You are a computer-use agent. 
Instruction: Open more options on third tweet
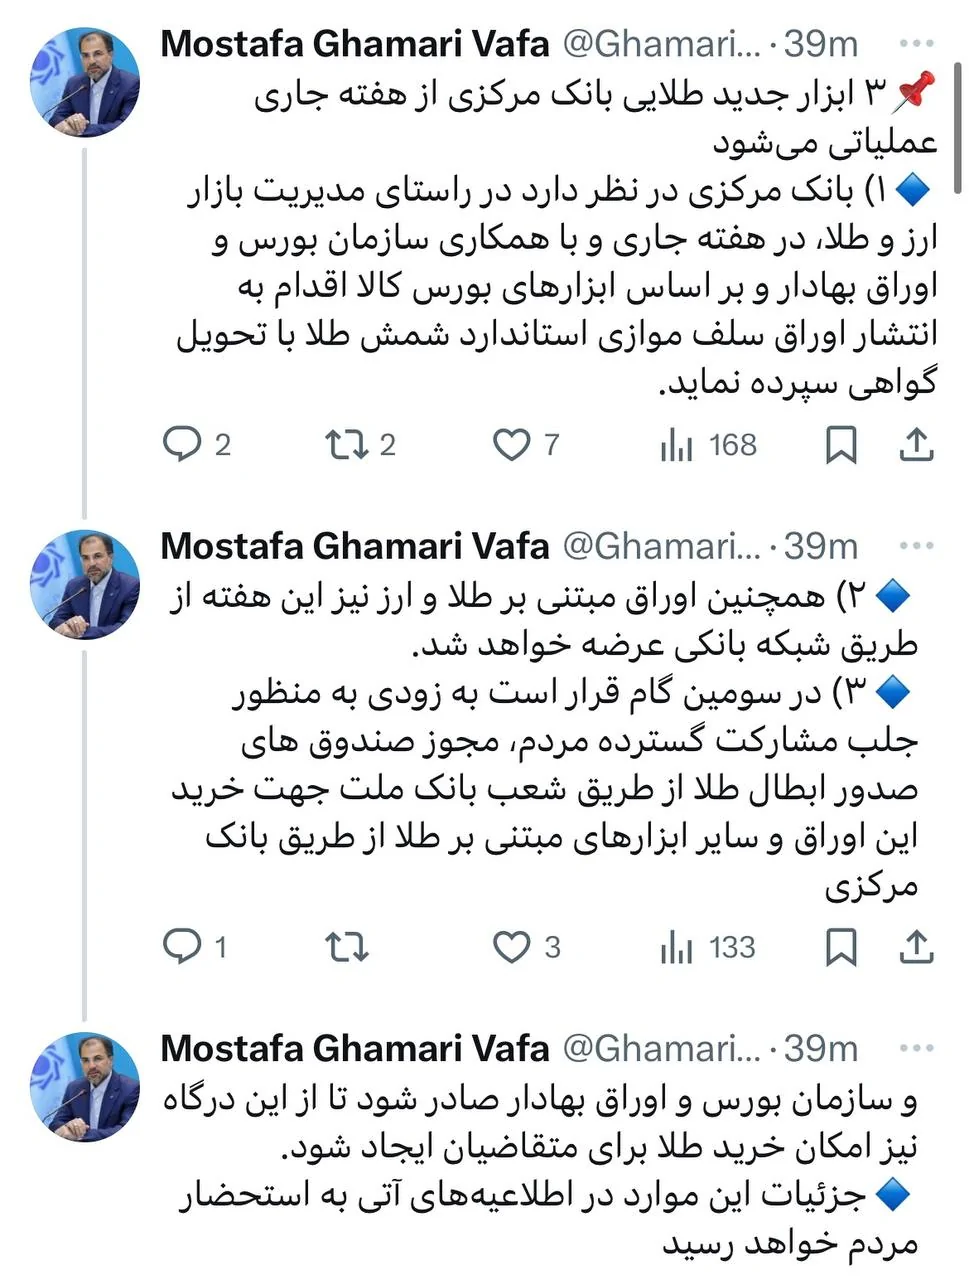(x=916, y=1048)
